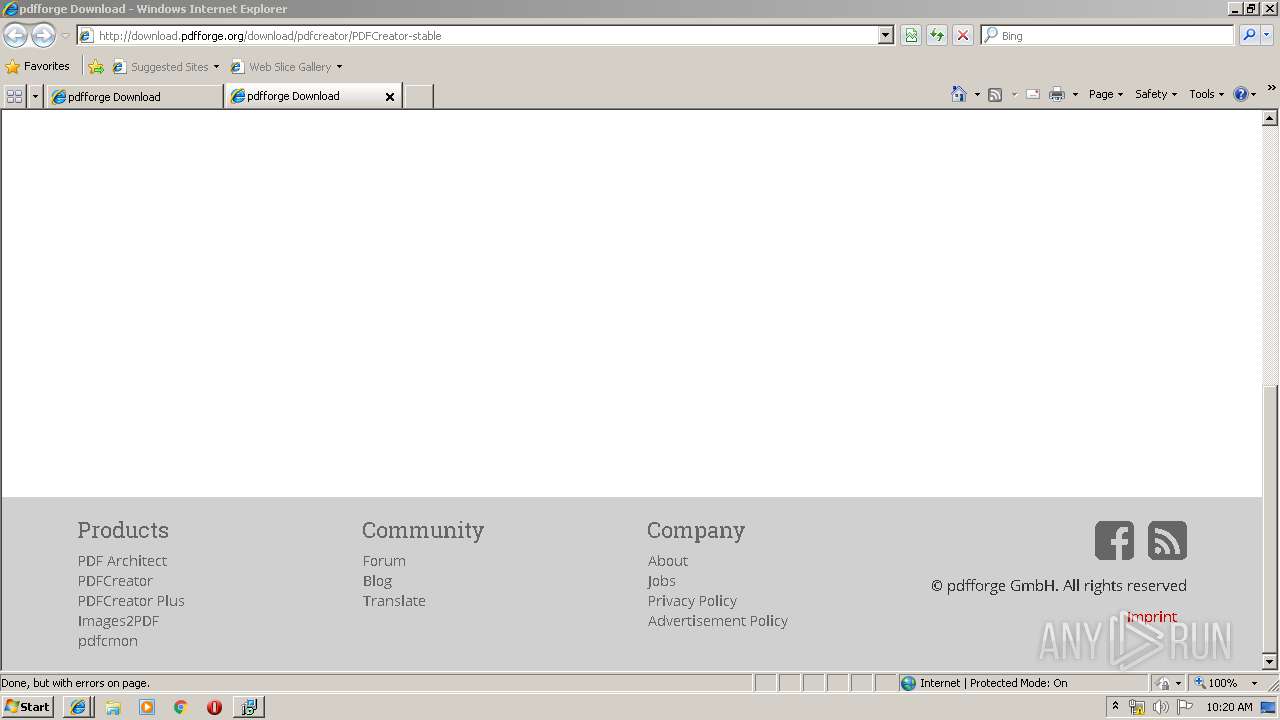Open a new blank tab

(418, 97)
